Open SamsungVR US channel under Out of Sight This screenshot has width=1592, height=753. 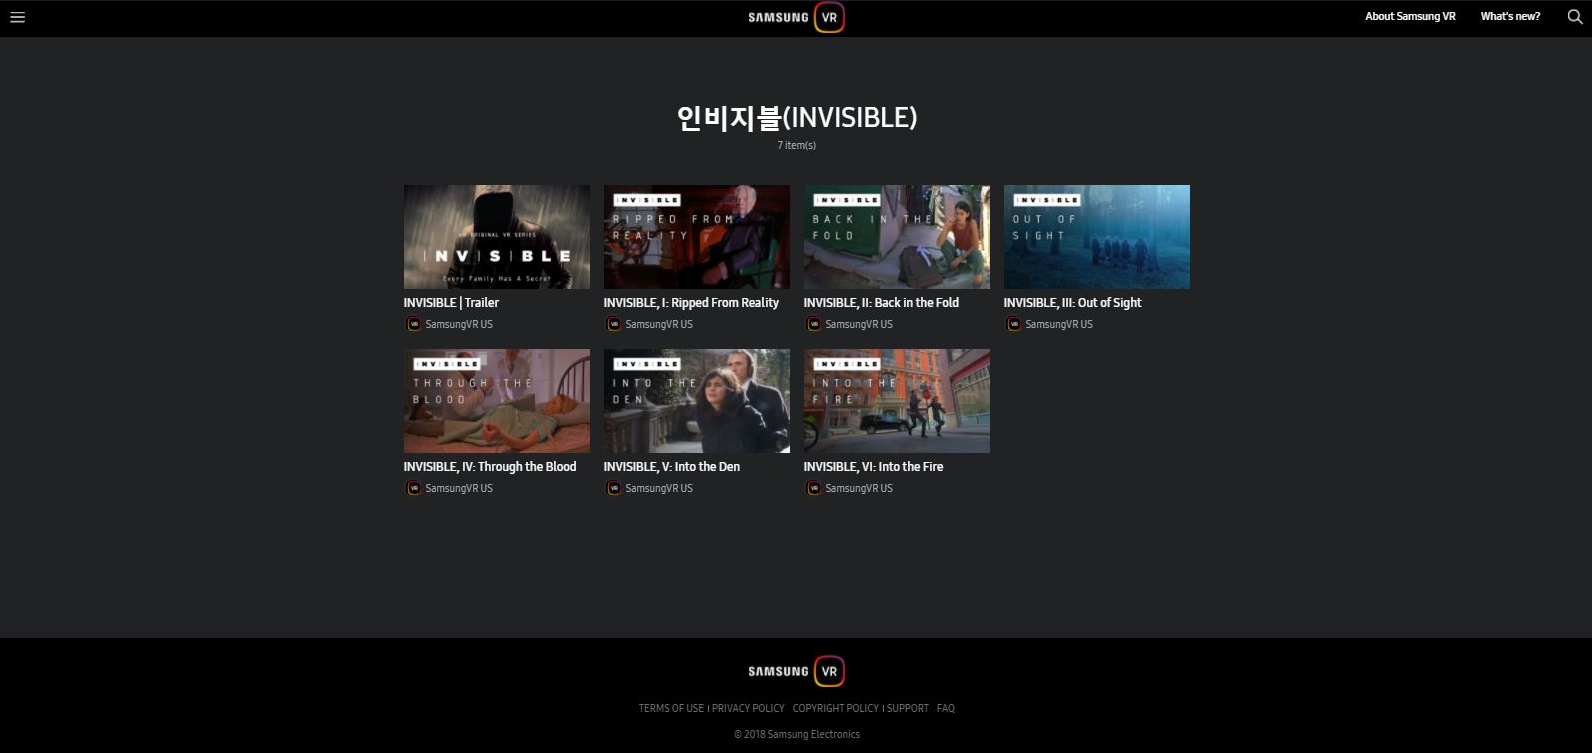click(x=1059, y=324)
